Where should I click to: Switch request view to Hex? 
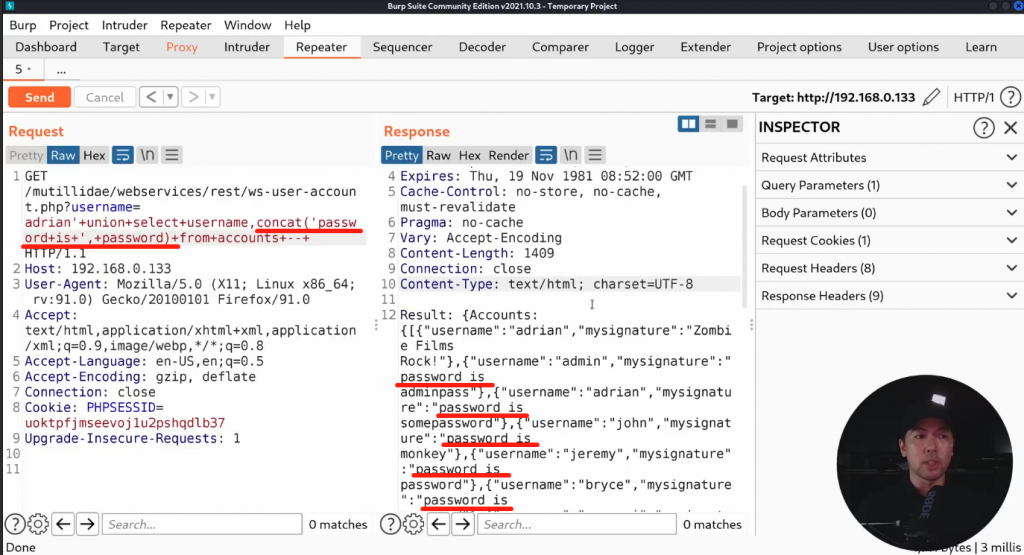pyautogui.click(x=94, y=155)
